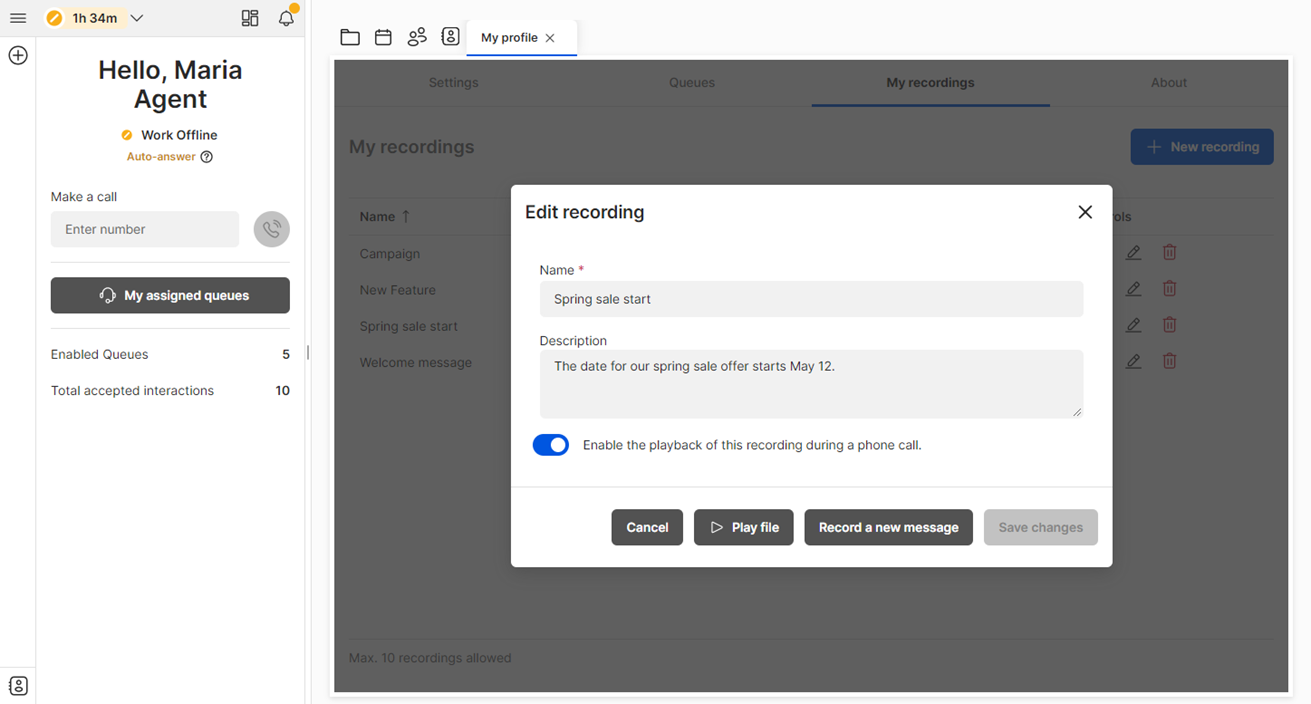Delete the New Feature recording
The height and width of the screenshot is (704, 1311).
click(1169, 289)
